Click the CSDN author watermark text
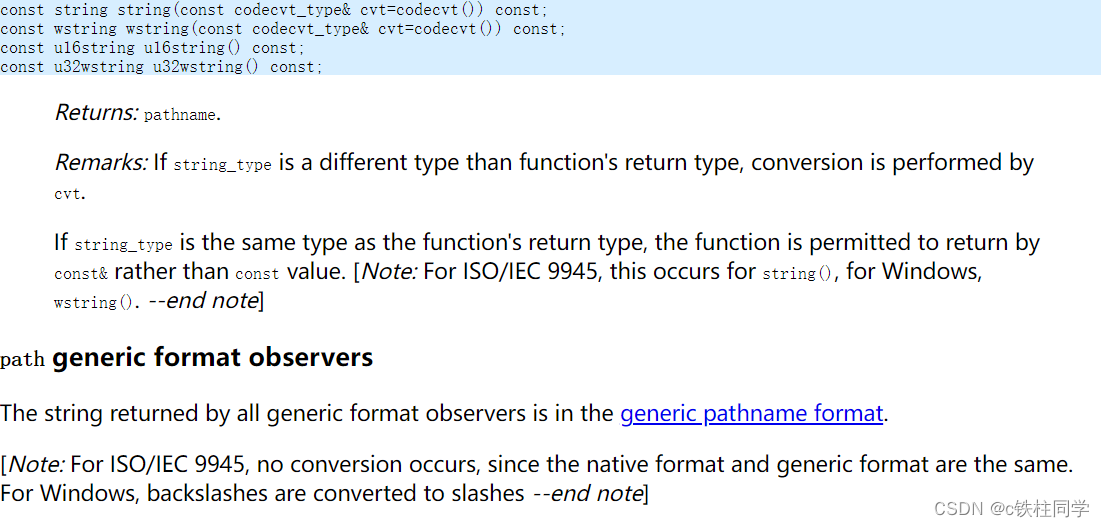Viewport: 1105px width, 527px height. pos(1011,509)
